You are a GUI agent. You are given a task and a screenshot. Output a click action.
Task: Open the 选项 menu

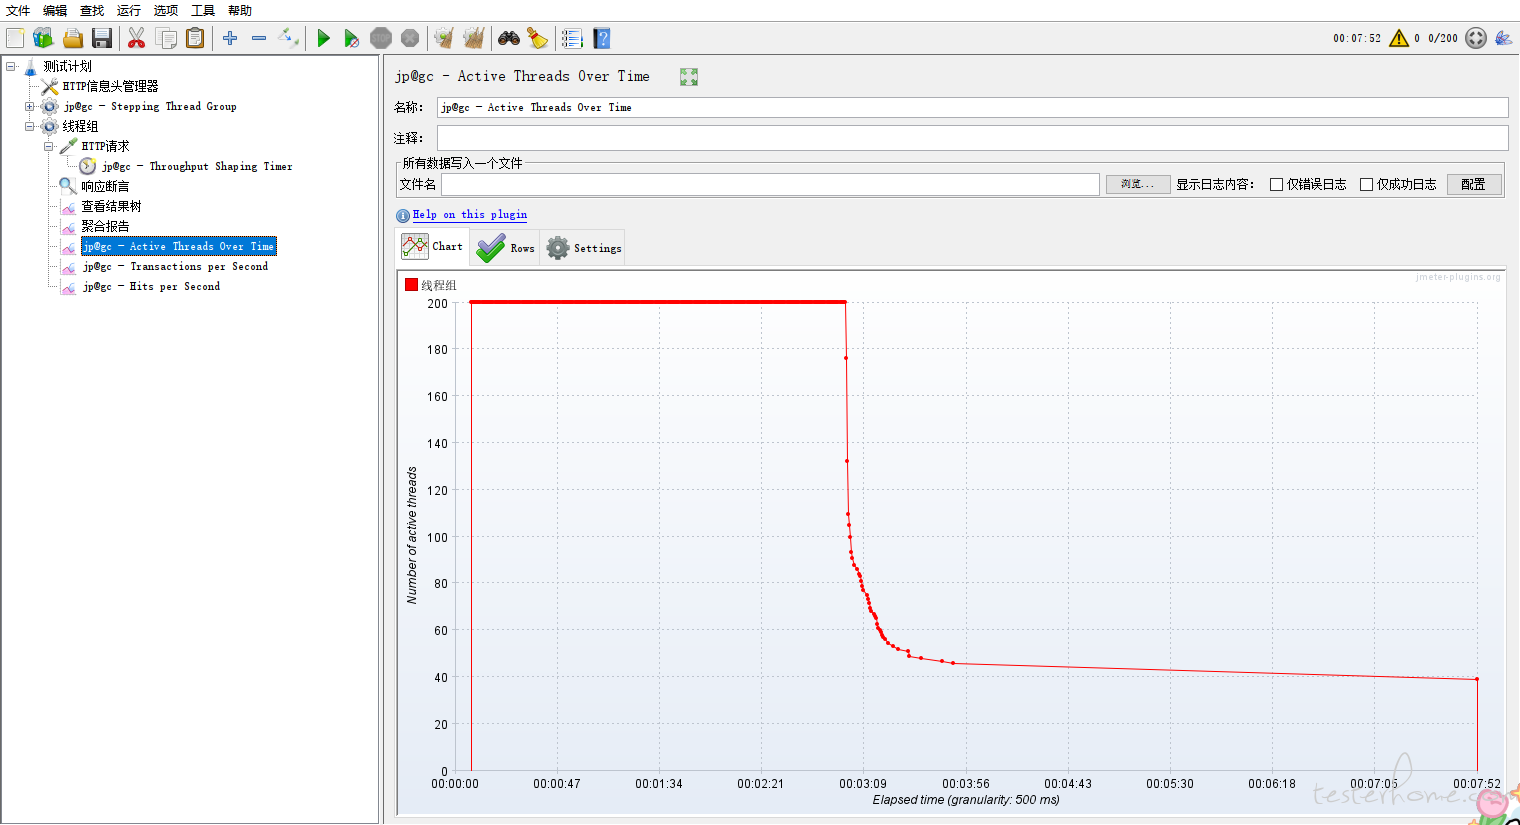point(166,10)
